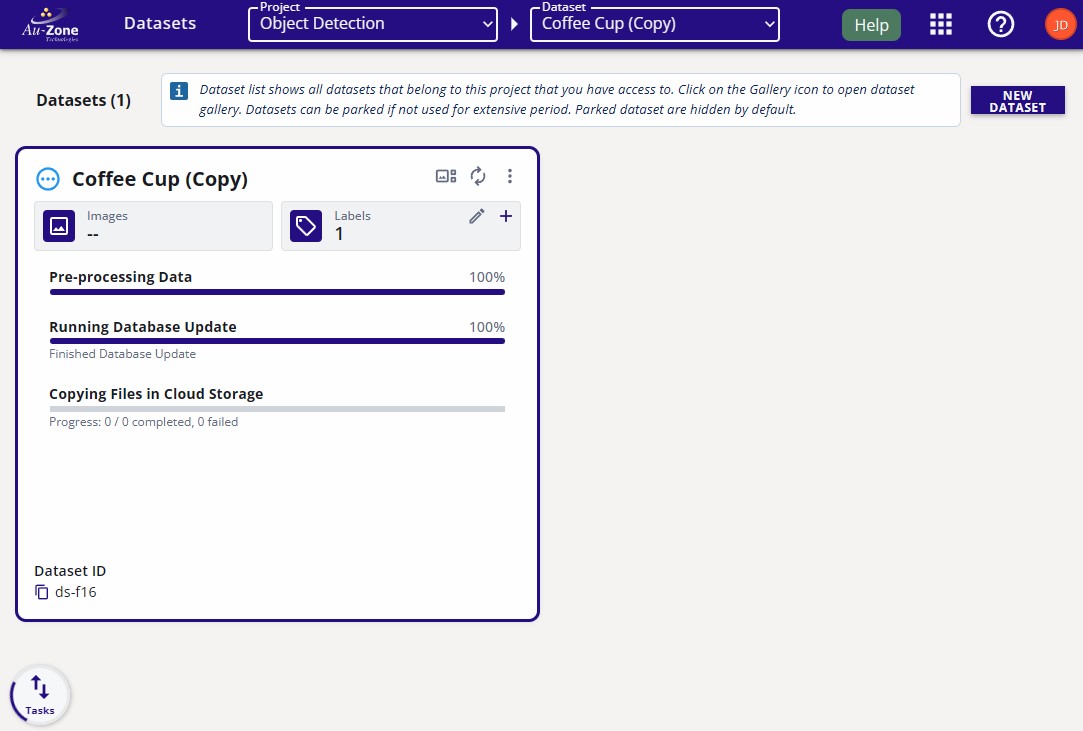Click the Datasets header link

click(x=160, y=23)
